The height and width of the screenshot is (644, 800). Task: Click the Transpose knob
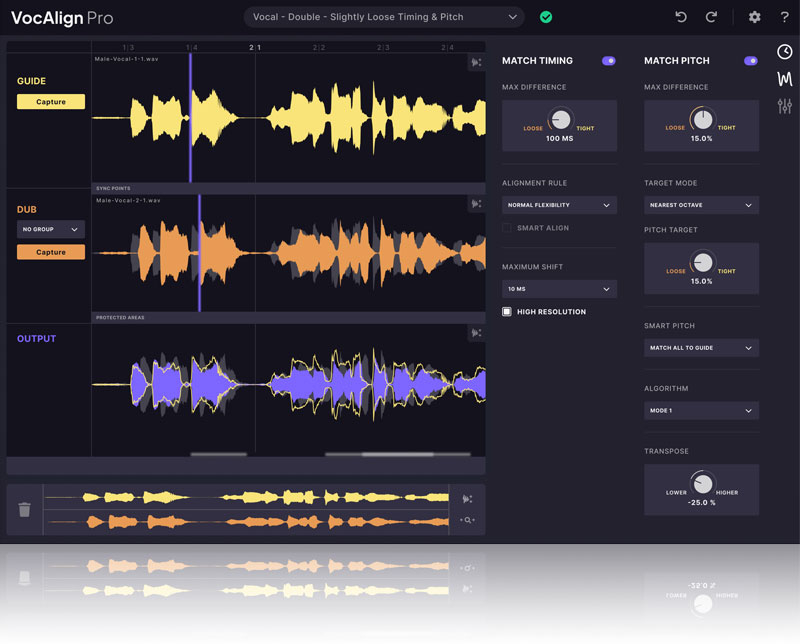point(702,484)
